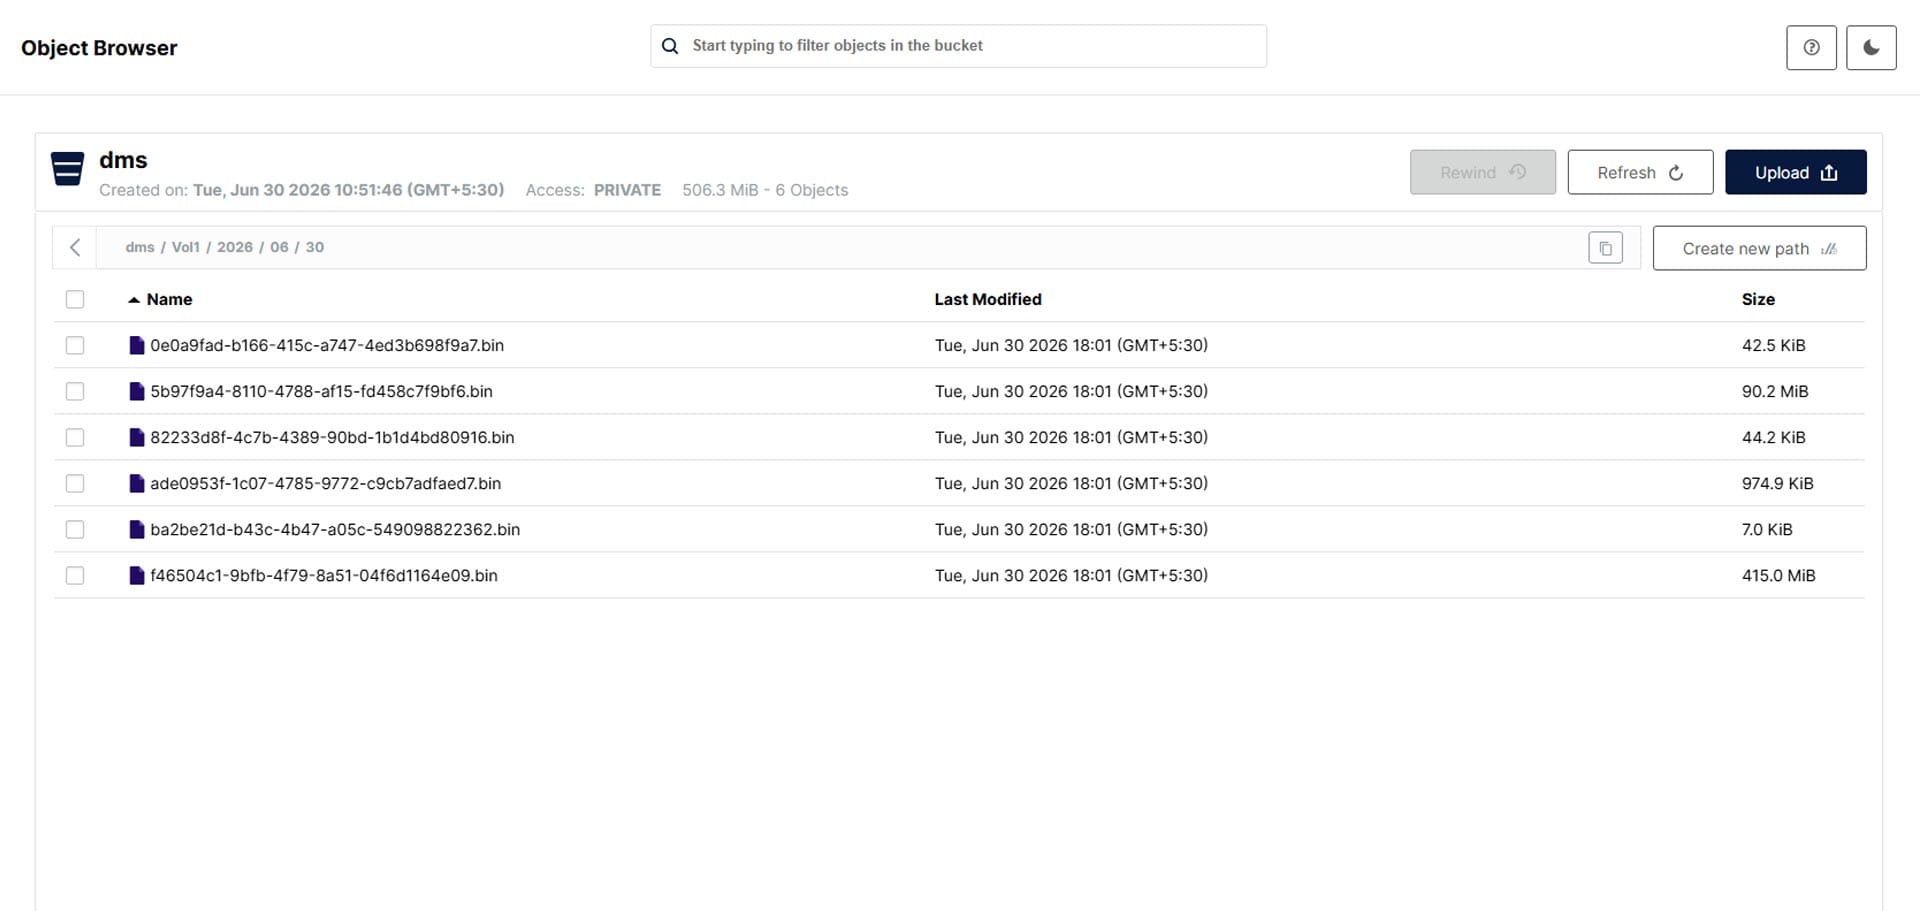
Task: Click the 7.0 KiB size value
Action: 1767,529
